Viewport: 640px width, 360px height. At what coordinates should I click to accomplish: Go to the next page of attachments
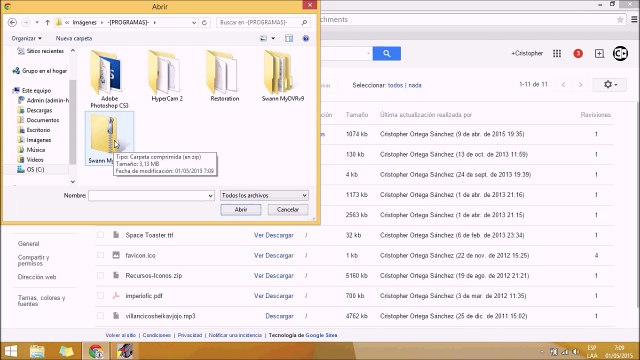[580, 84]
